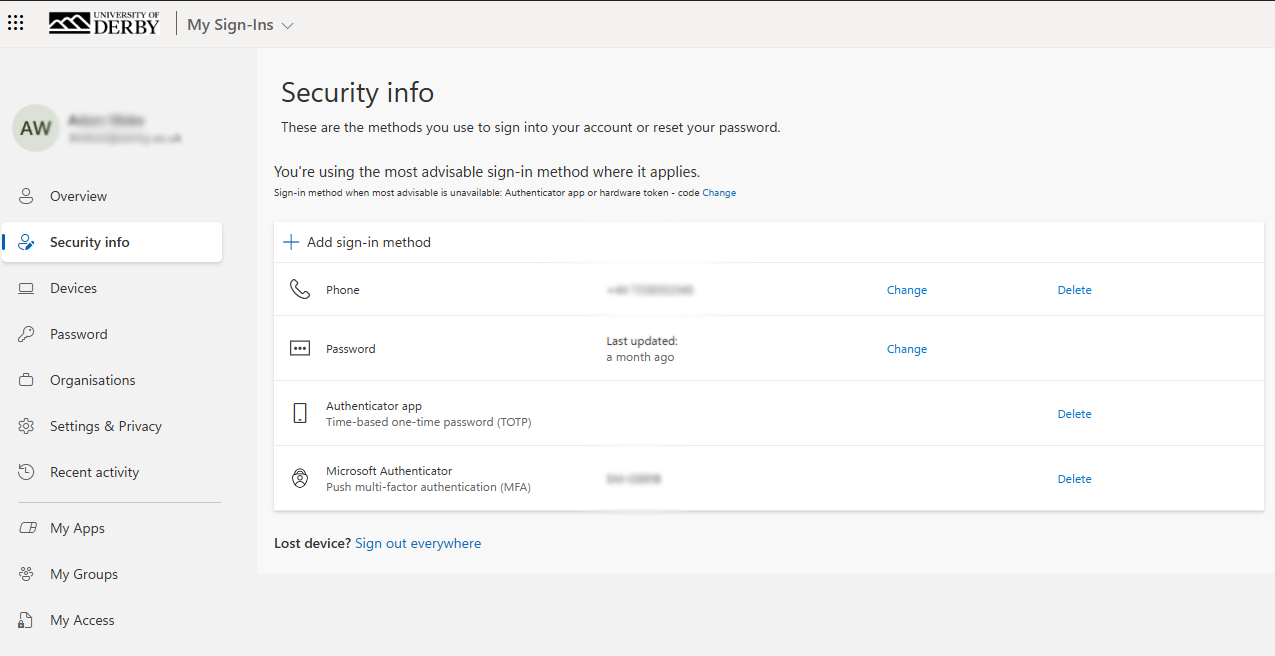
Task: Click the Microsoft Authenticator push MFA icon
Action: coord(299,478)
